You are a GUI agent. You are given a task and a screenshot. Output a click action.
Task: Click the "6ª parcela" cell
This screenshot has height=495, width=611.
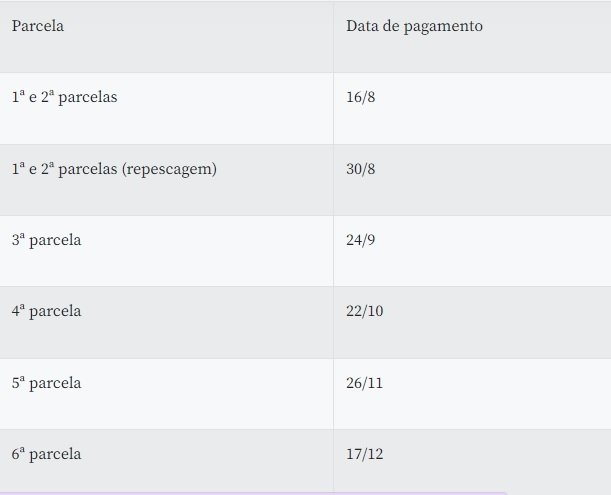pos(47,454)
